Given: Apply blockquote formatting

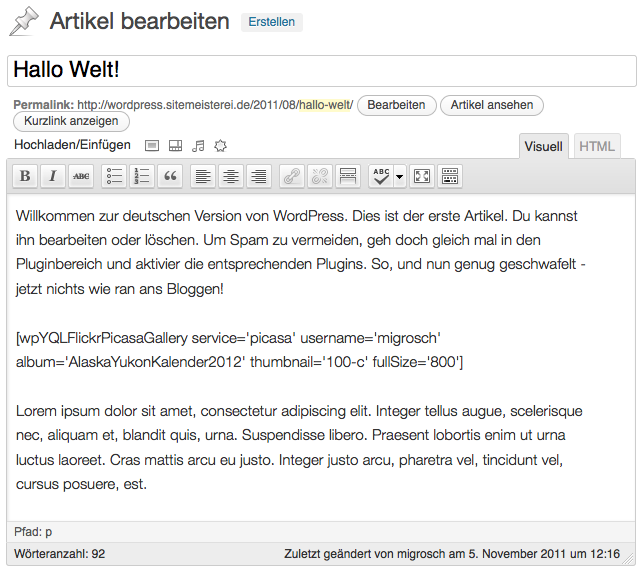Looking at the screenshot, I should [170, 176].
